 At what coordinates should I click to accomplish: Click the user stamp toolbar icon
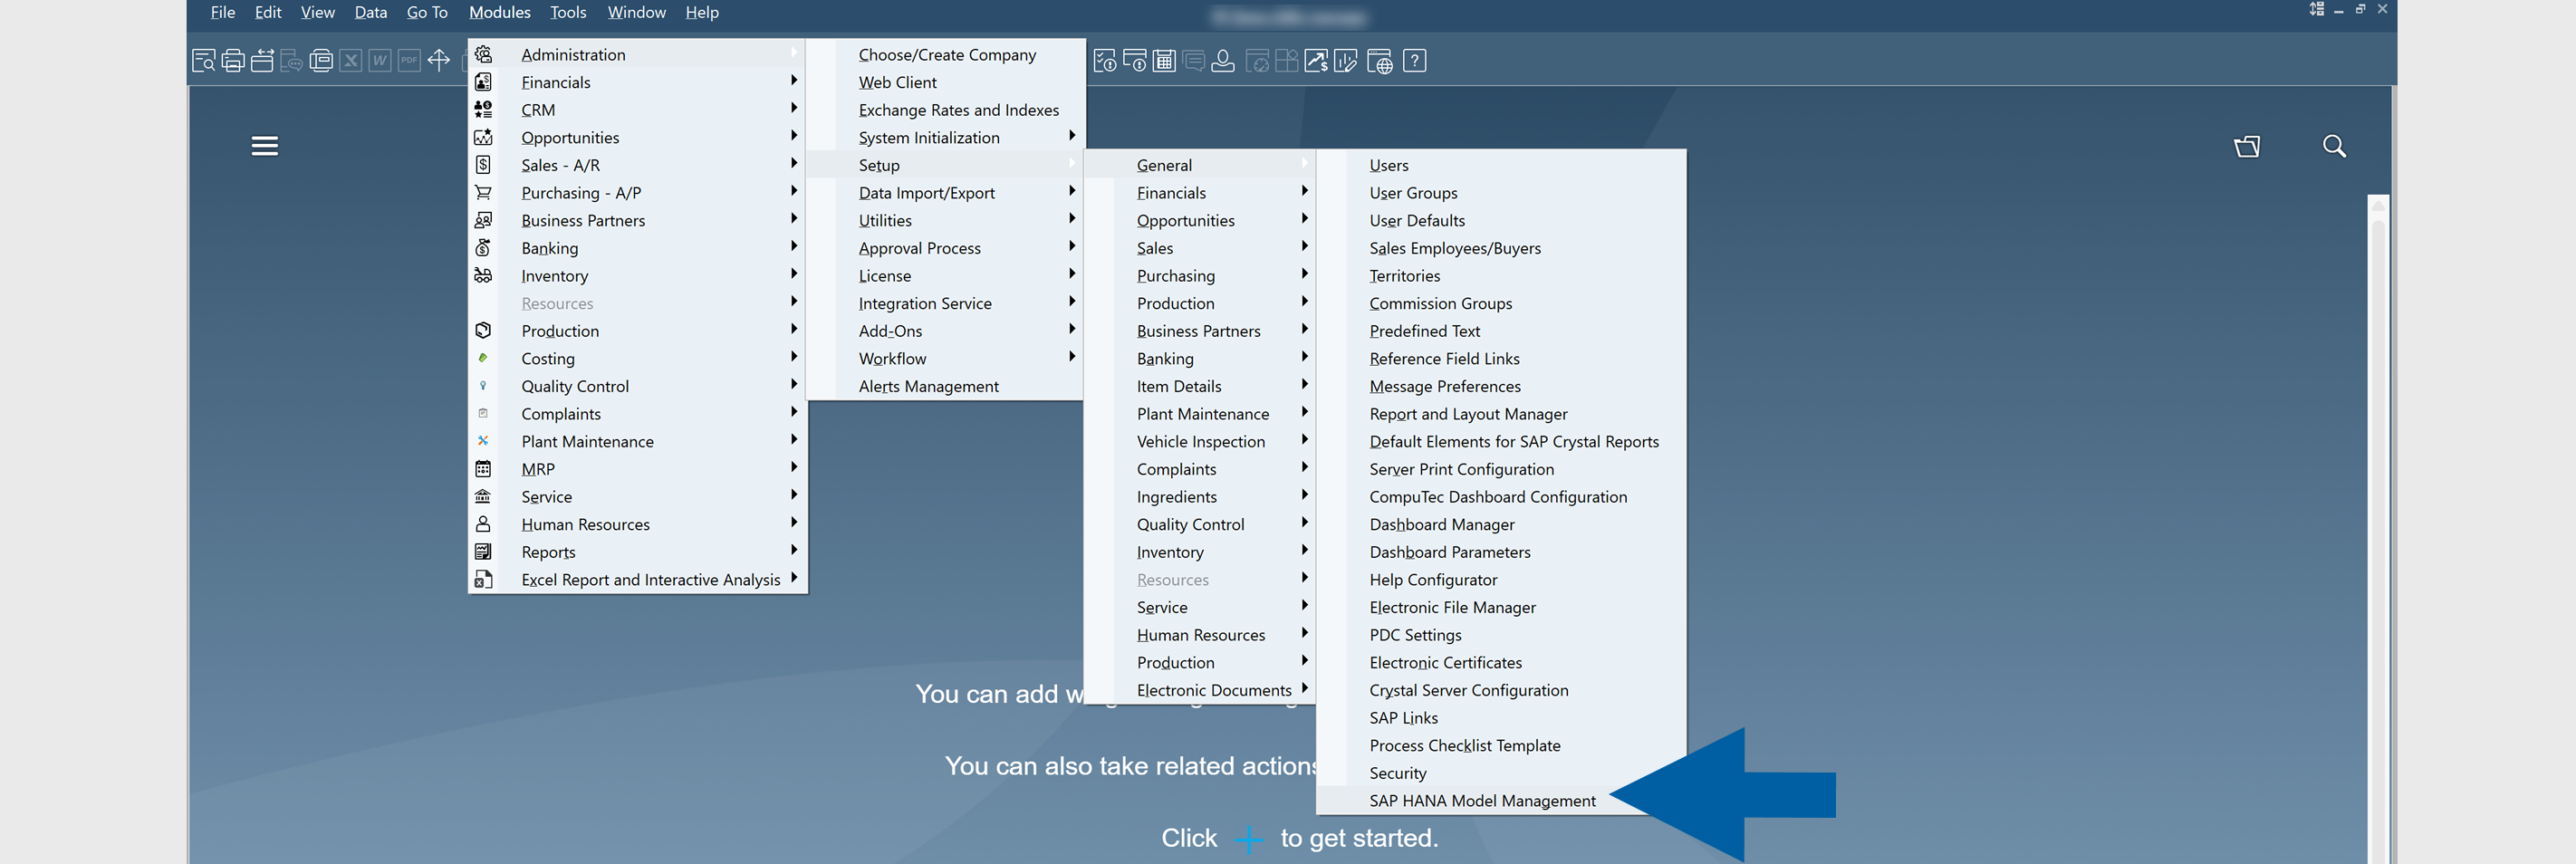[x=1223, y=61]
